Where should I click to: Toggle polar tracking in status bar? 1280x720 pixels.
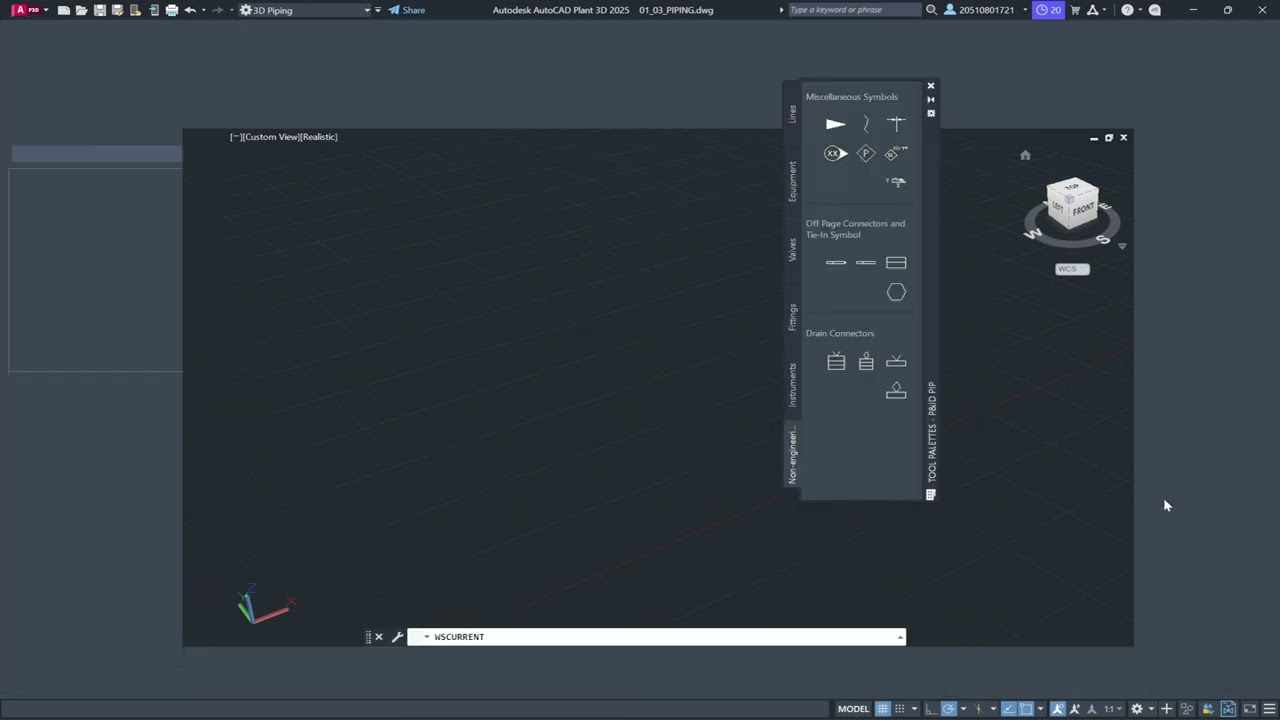[948, 709]
